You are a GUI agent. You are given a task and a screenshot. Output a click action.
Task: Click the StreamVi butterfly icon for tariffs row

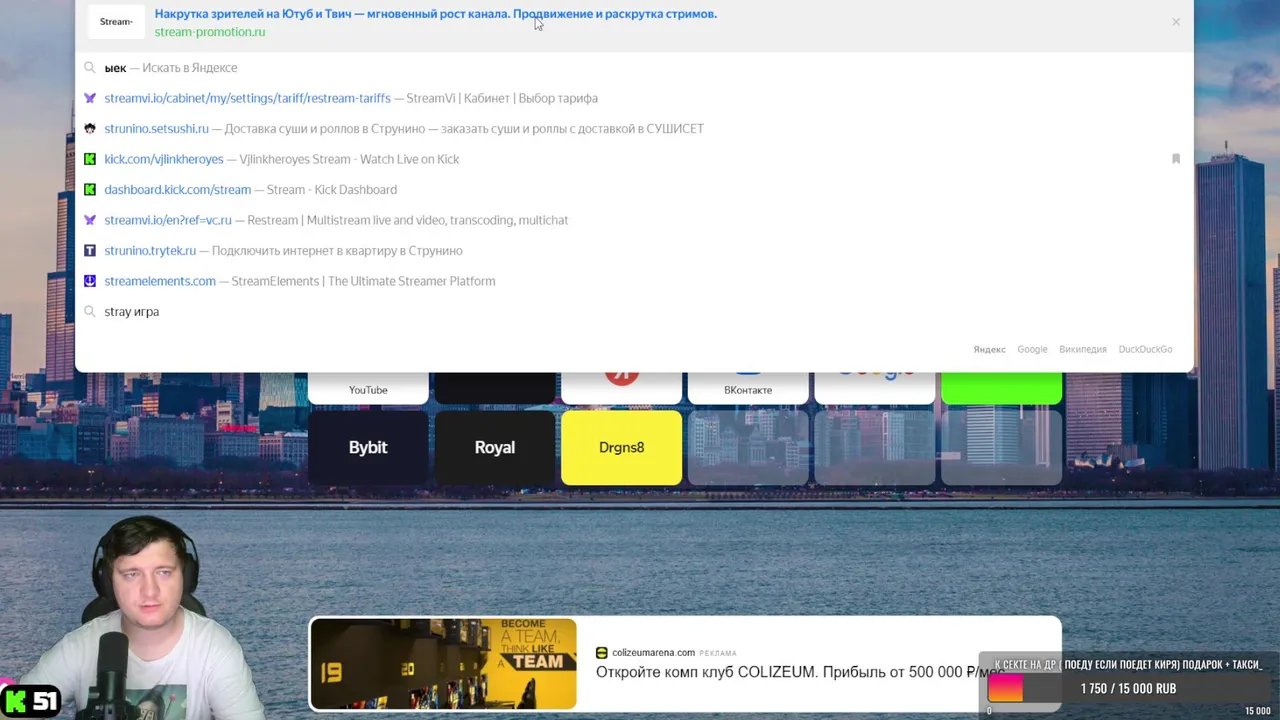coord(90,98)
